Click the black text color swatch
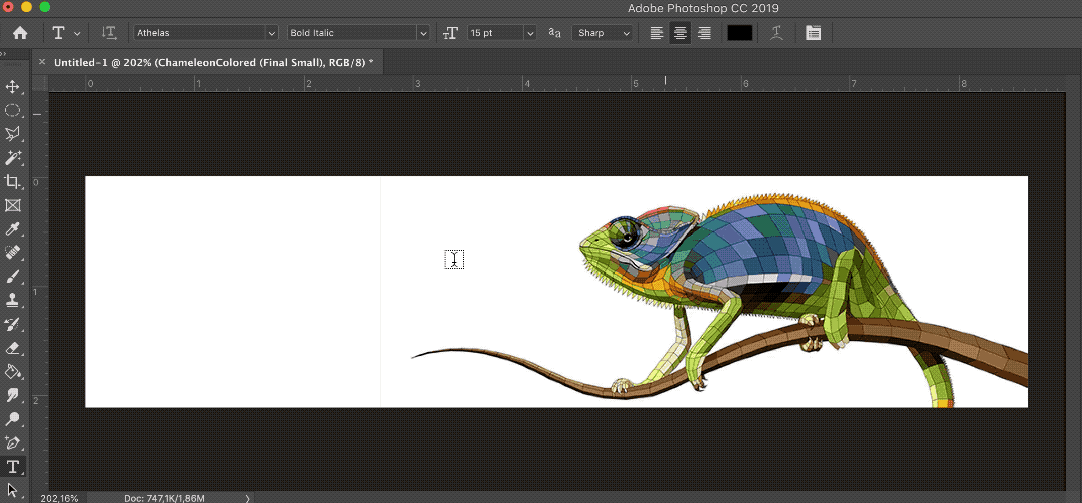The image size is (1082, 503). (739, 33)
